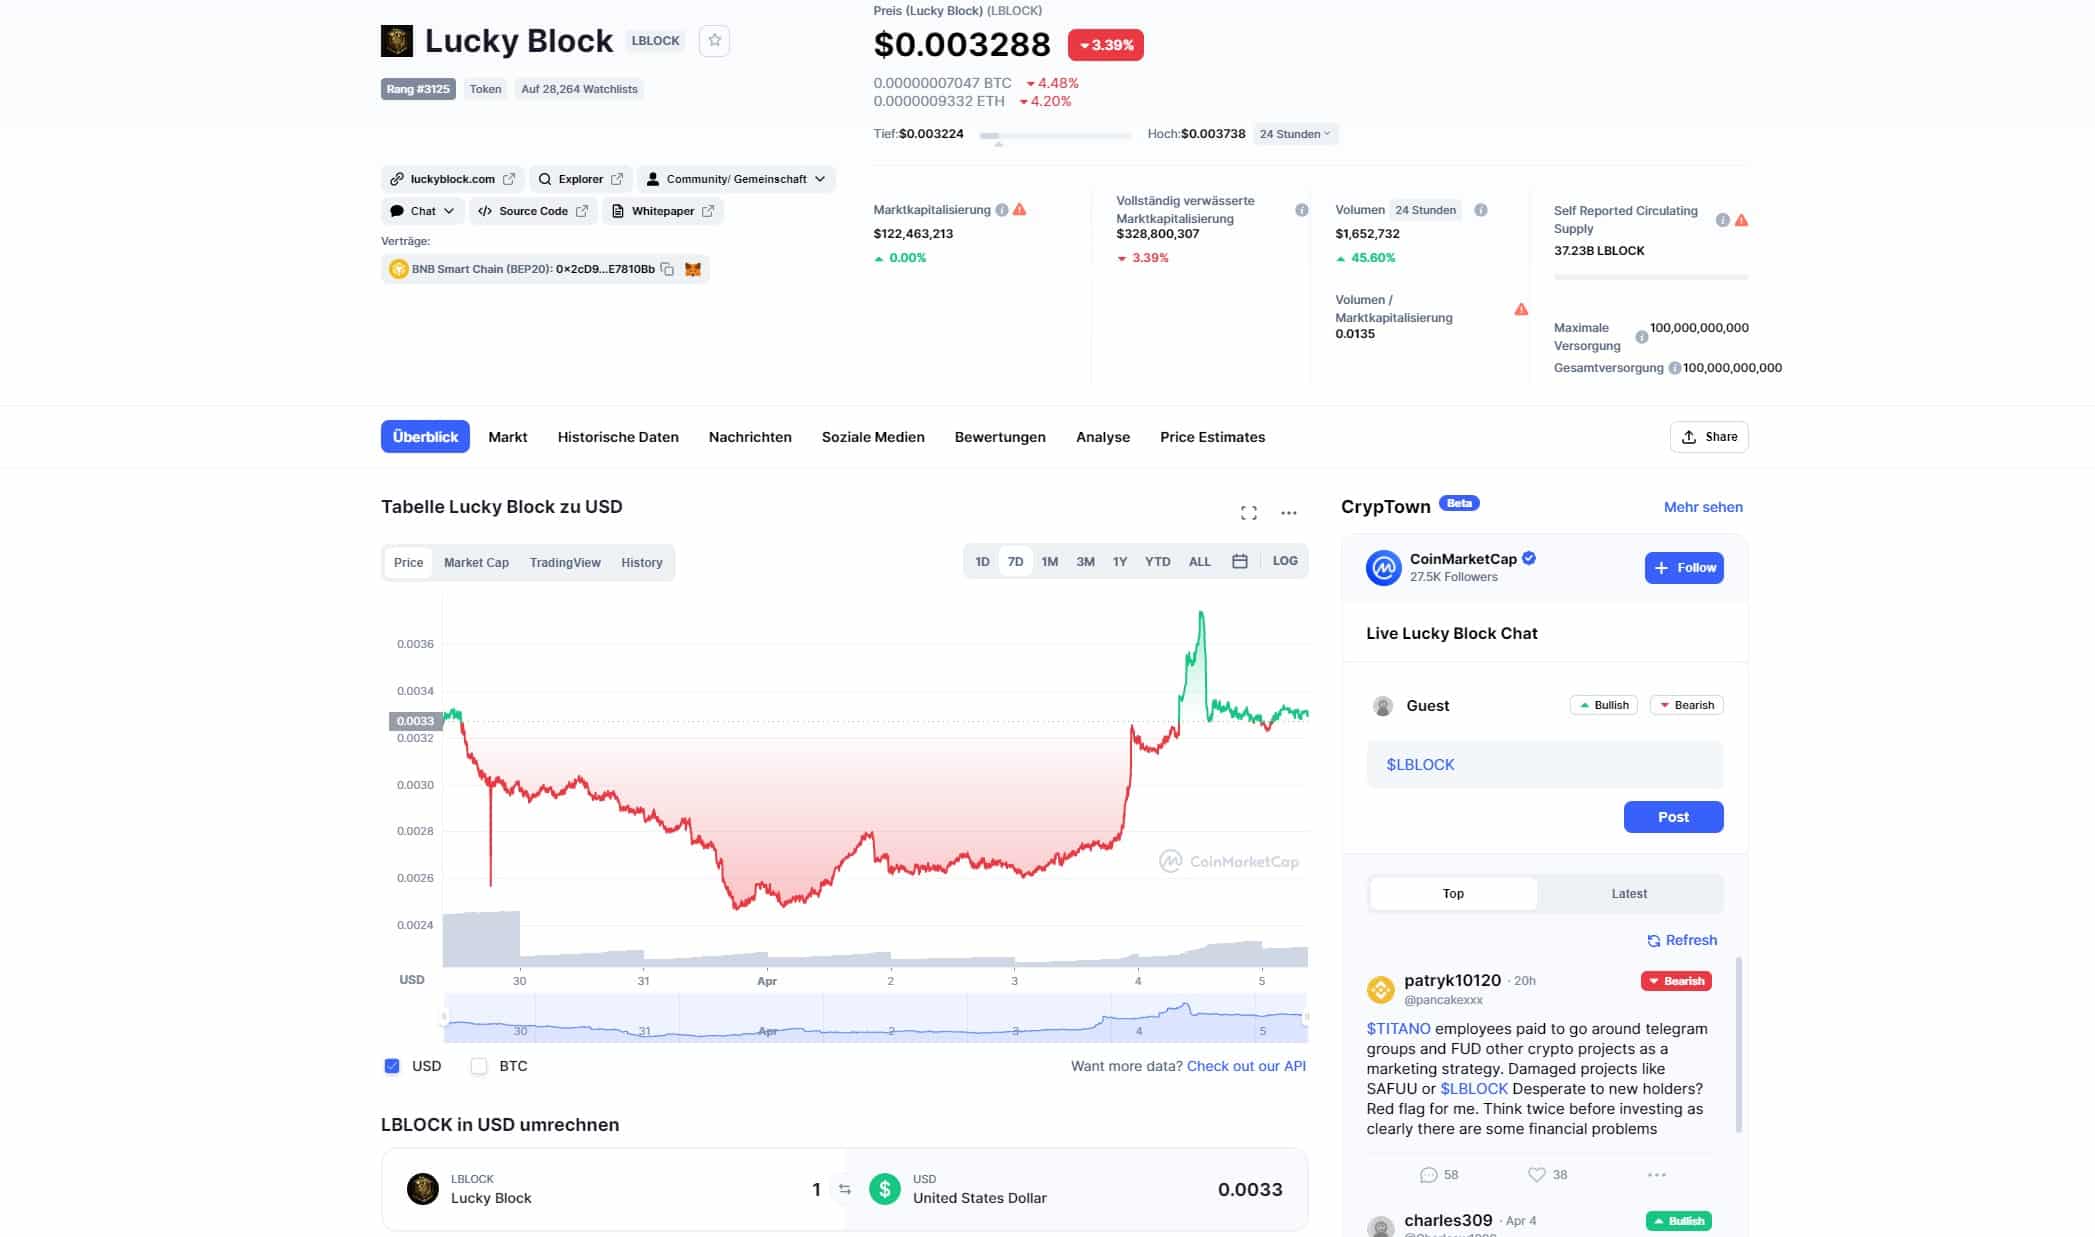The width and height of the screenshot is (2095, 1237).
Task: Open the Analyse tab
Action: [1103, 437]
